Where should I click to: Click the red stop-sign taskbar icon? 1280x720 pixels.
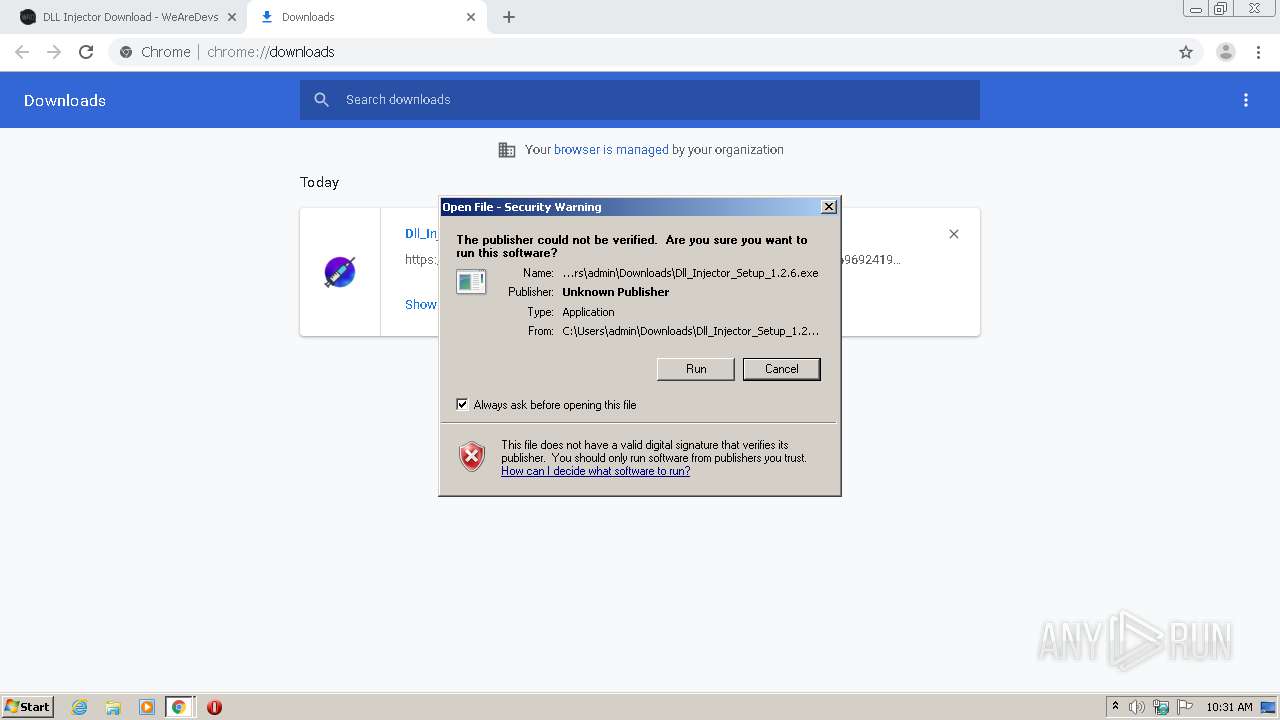coord(214,707)
